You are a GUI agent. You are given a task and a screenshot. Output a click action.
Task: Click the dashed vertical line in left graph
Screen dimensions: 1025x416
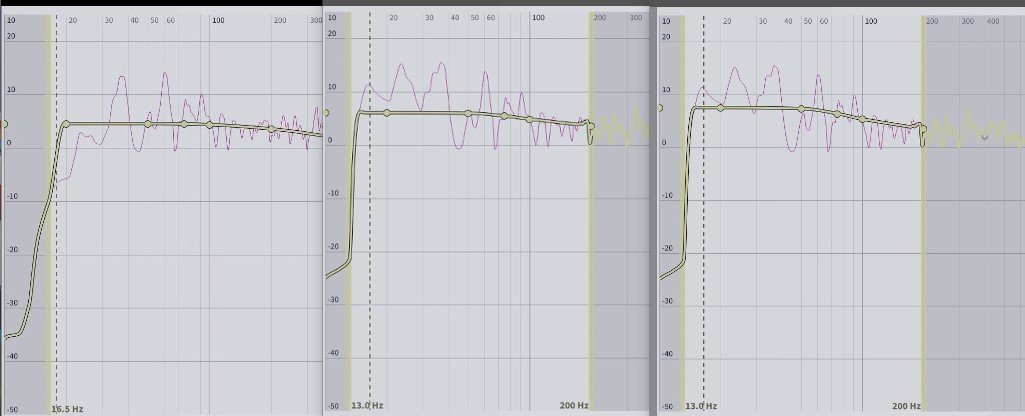tap(56, 250)
